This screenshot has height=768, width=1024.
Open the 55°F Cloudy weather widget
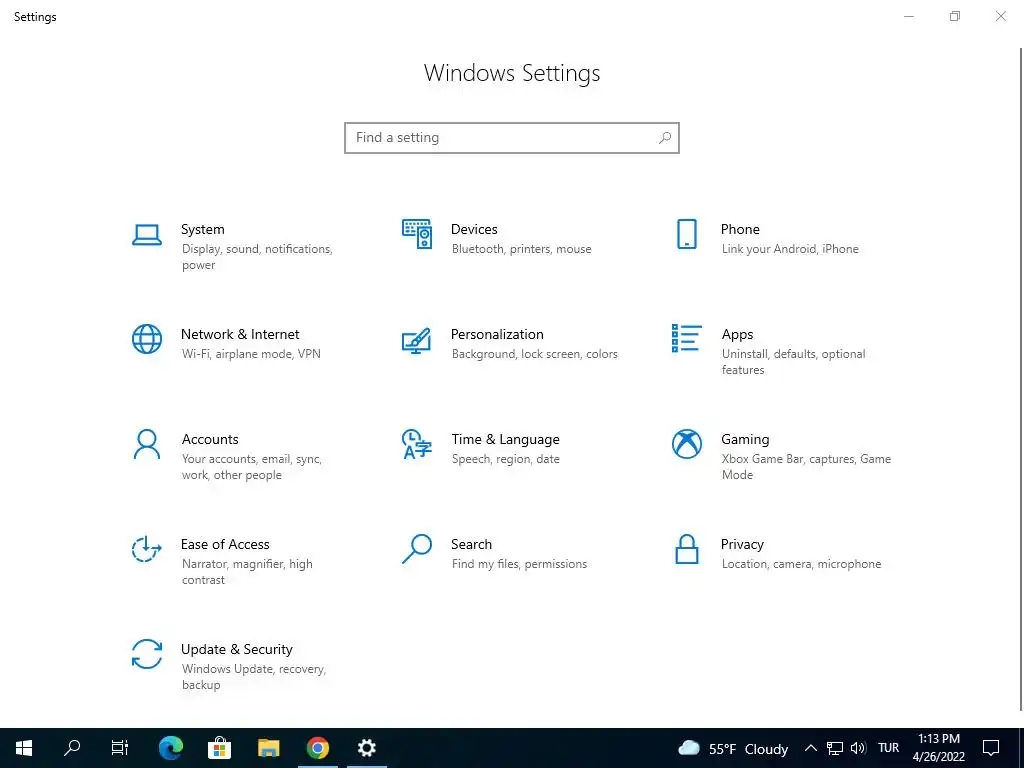[733, 748]
